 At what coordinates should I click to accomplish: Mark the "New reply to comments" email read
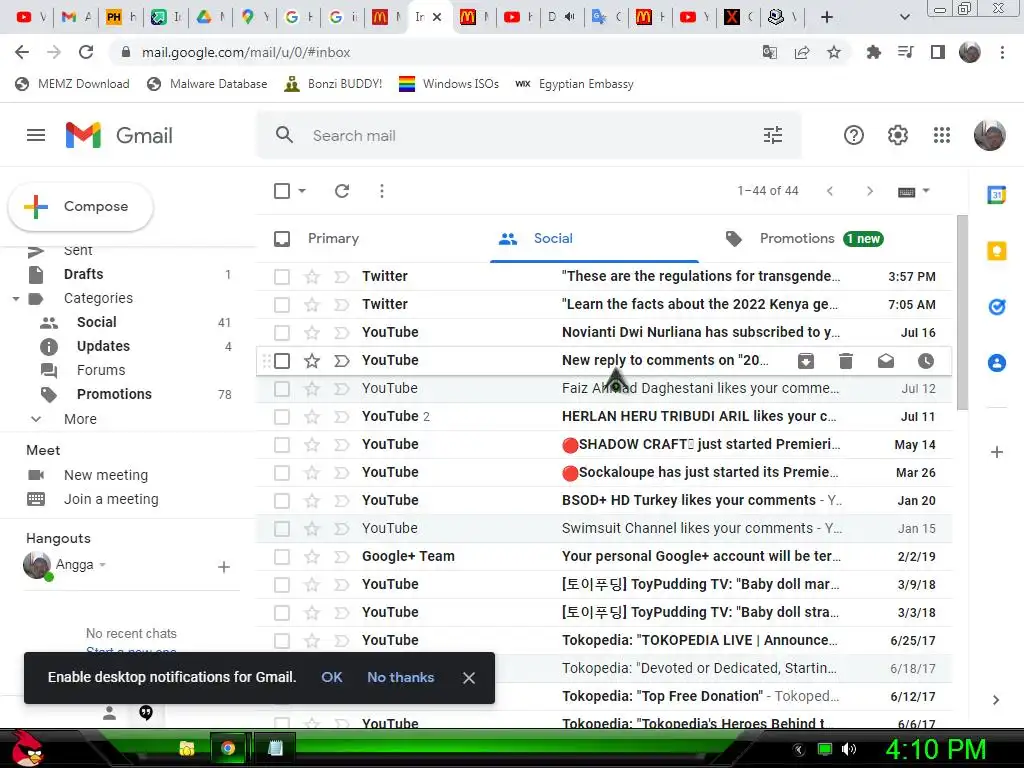886,360
